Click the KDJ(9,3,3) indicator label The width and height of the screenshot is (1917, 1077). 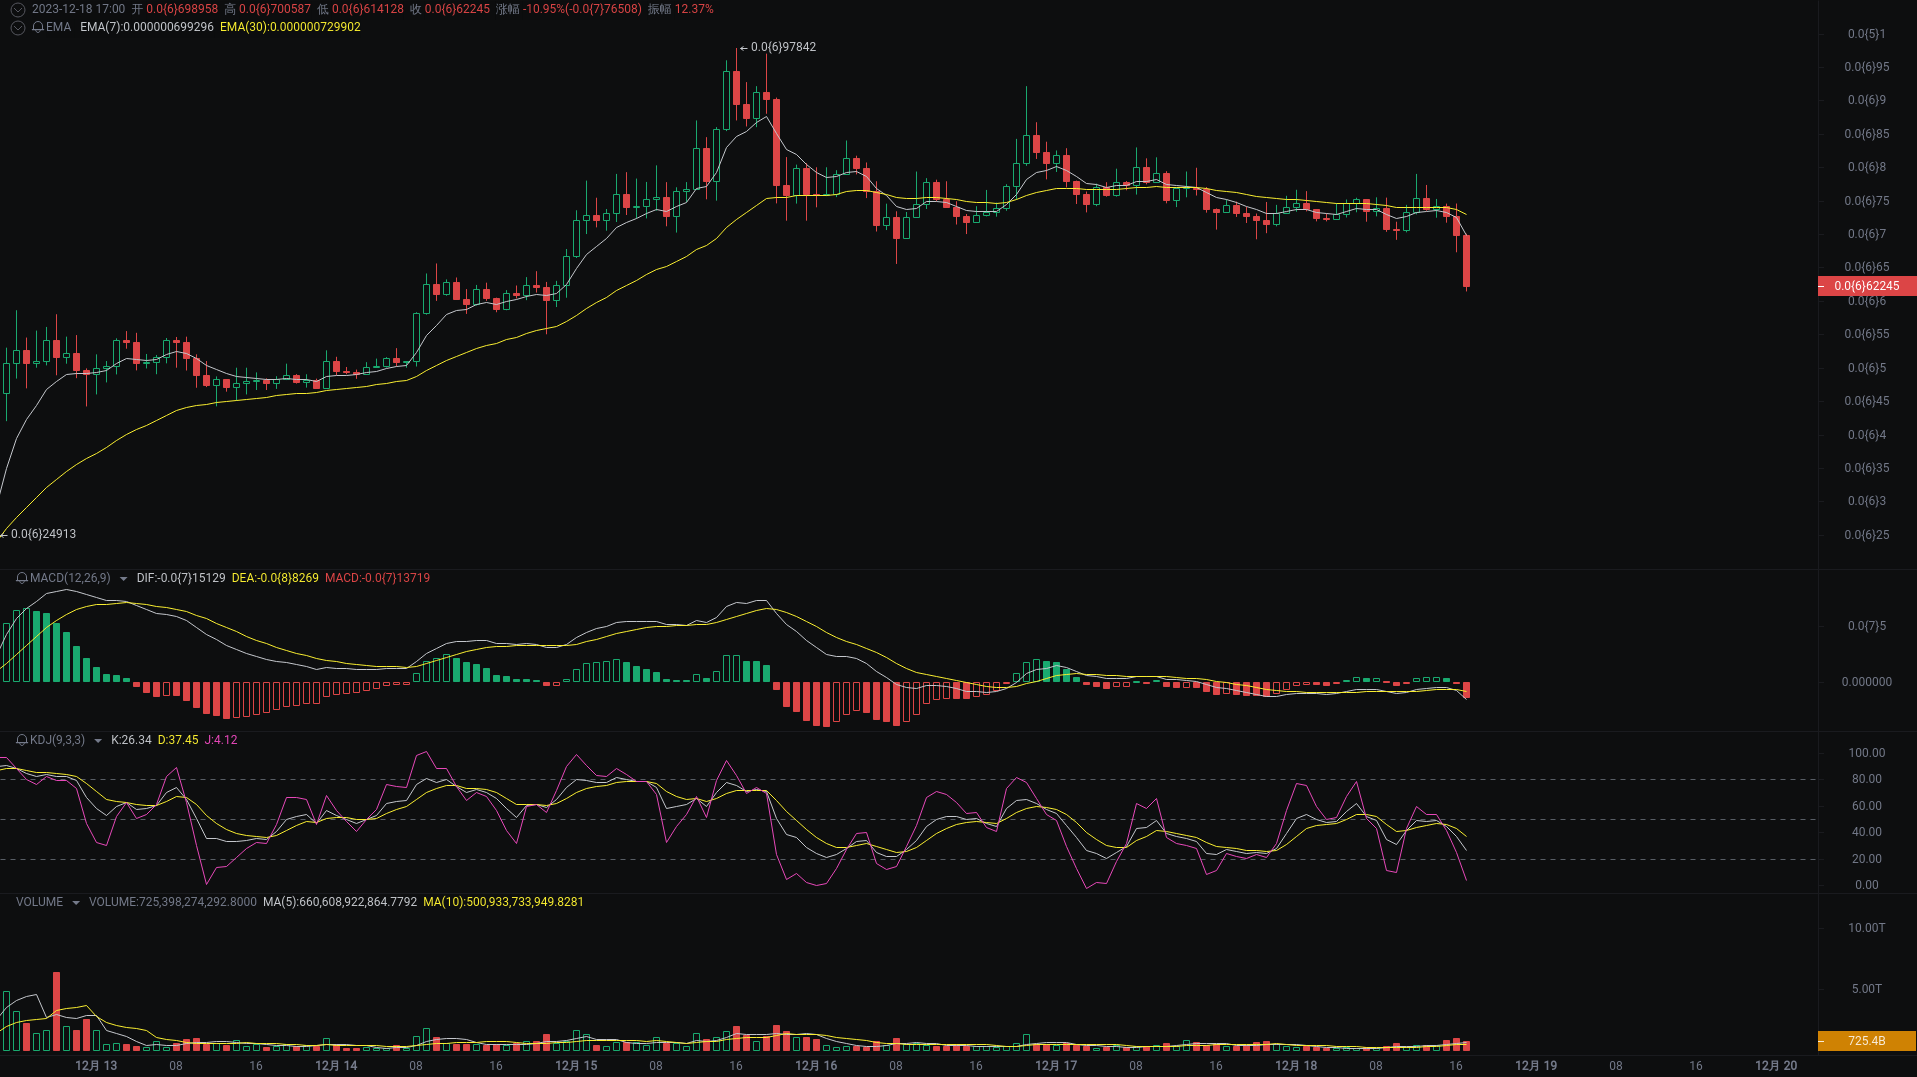pyautogui.click(x=57, y=740)
